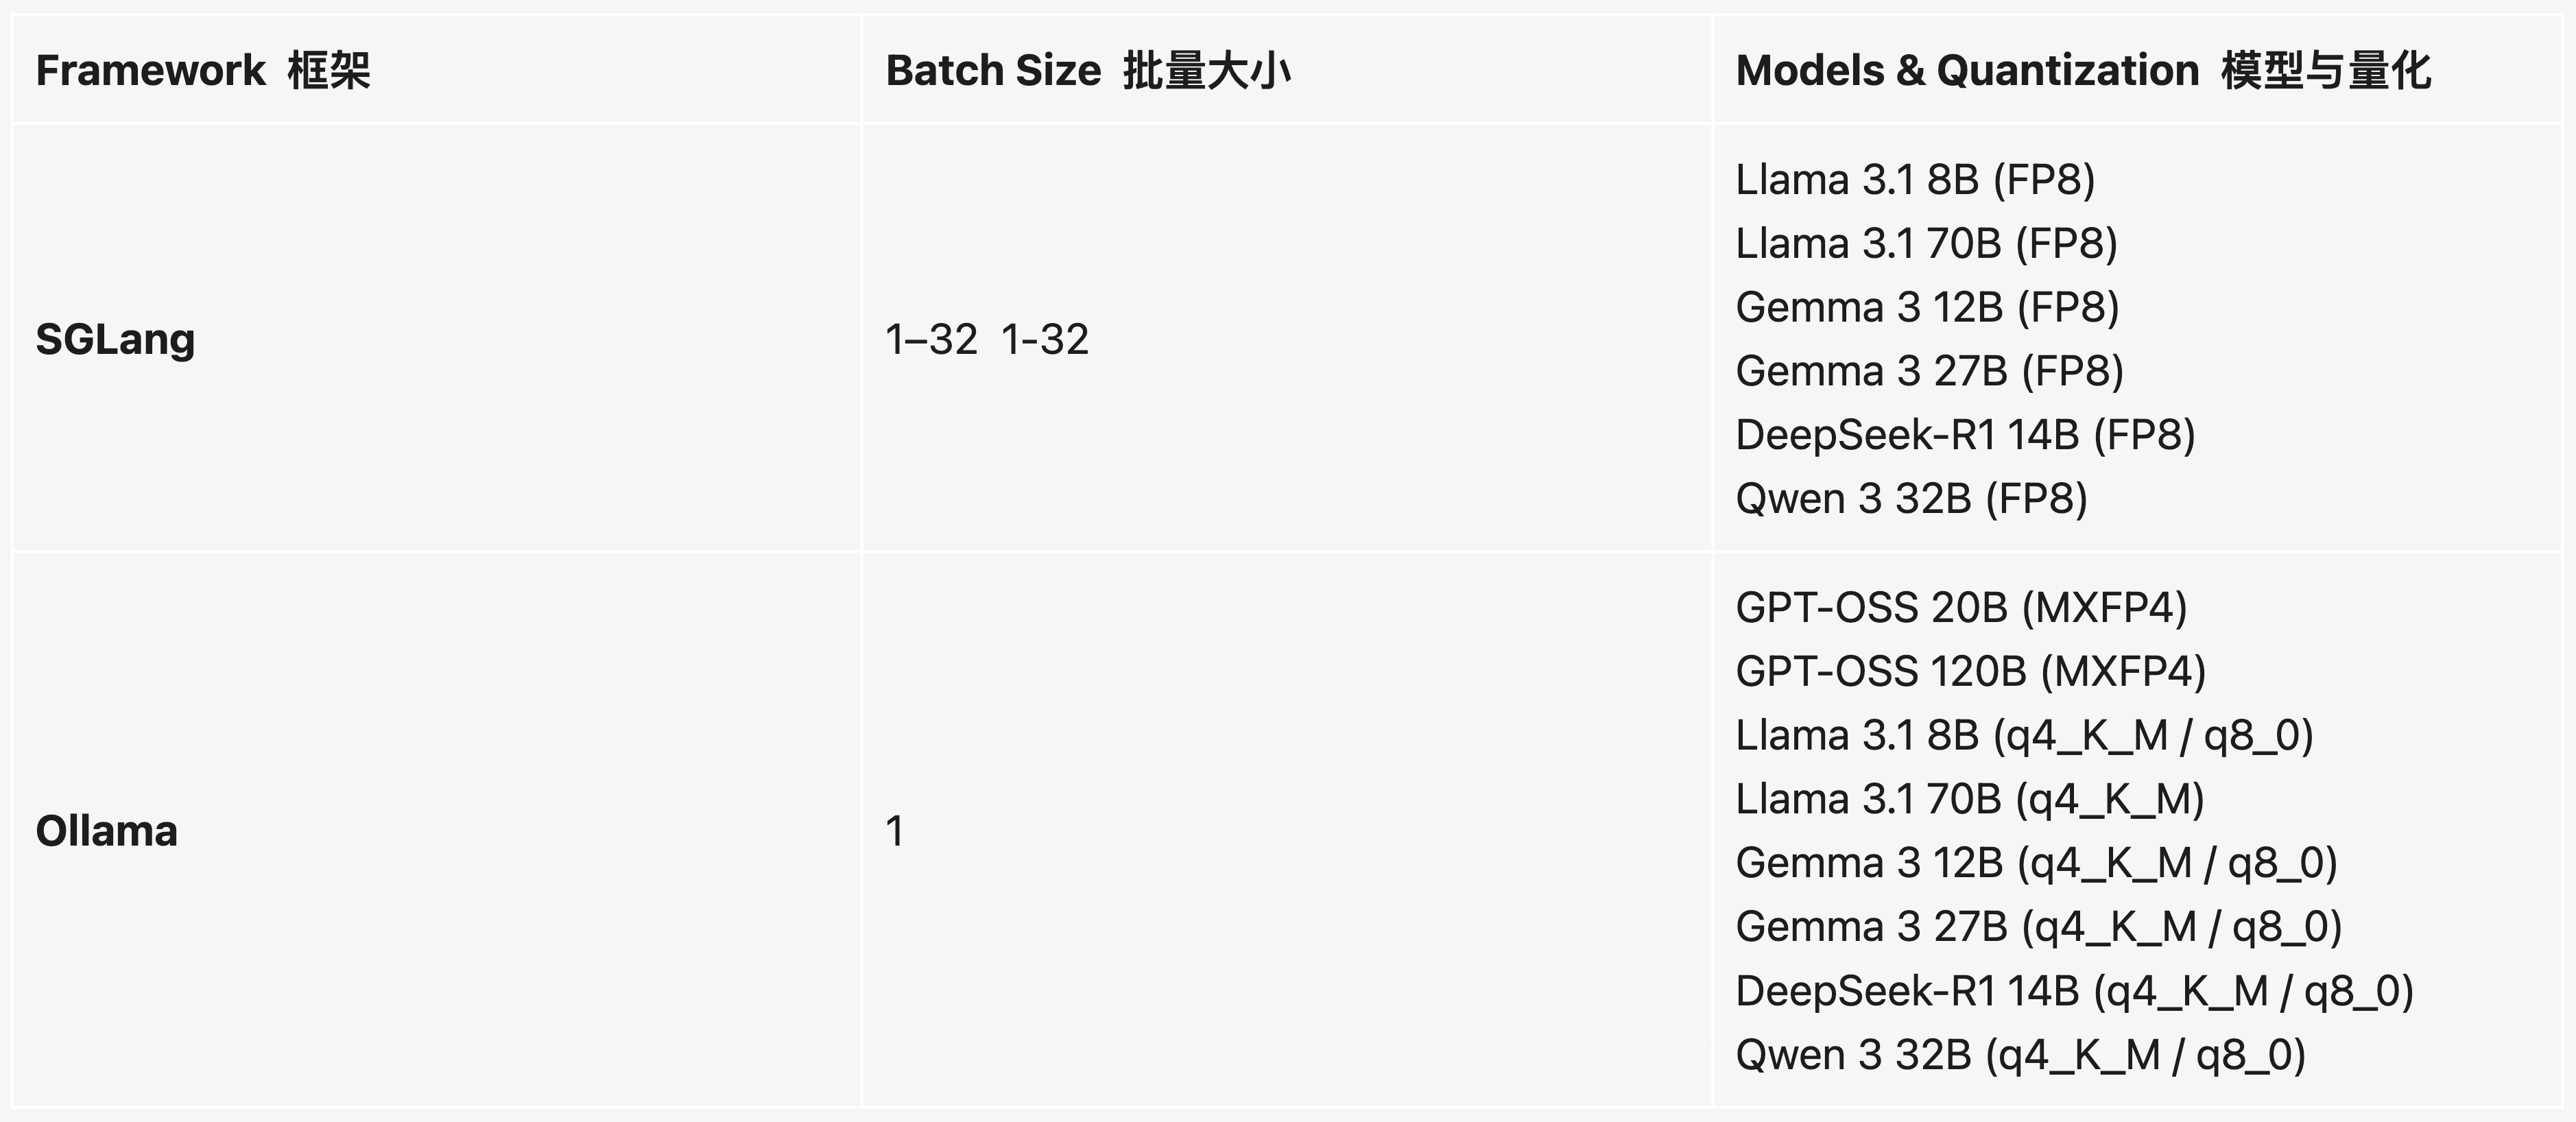Screen dimensions: 2576x1122
Task: Select the Qwen 3 32B (FP8) line
Action: coord(1911,499)
